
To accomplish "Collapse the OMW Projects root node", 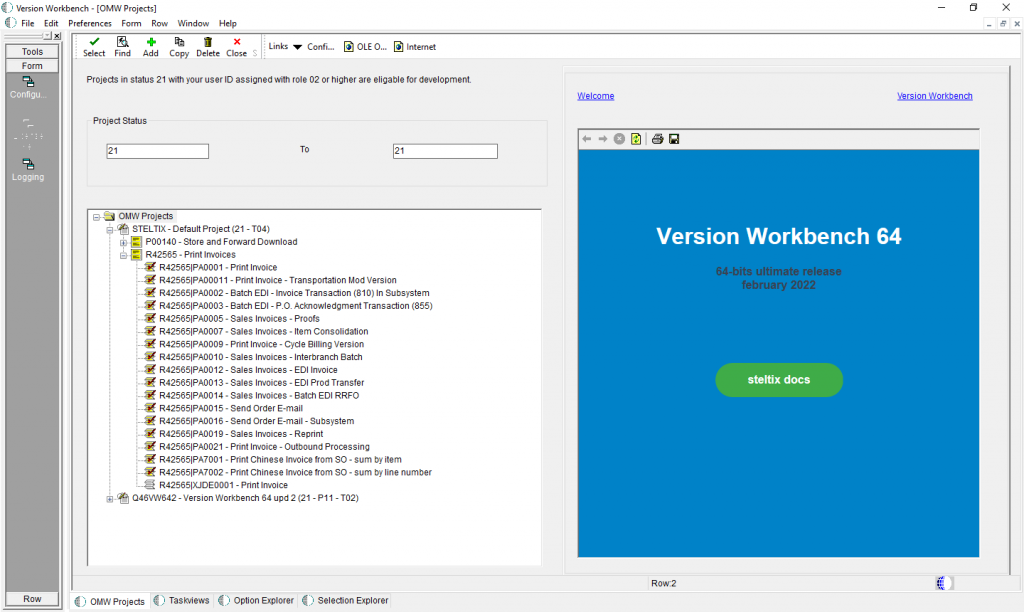I will [96, 216].
